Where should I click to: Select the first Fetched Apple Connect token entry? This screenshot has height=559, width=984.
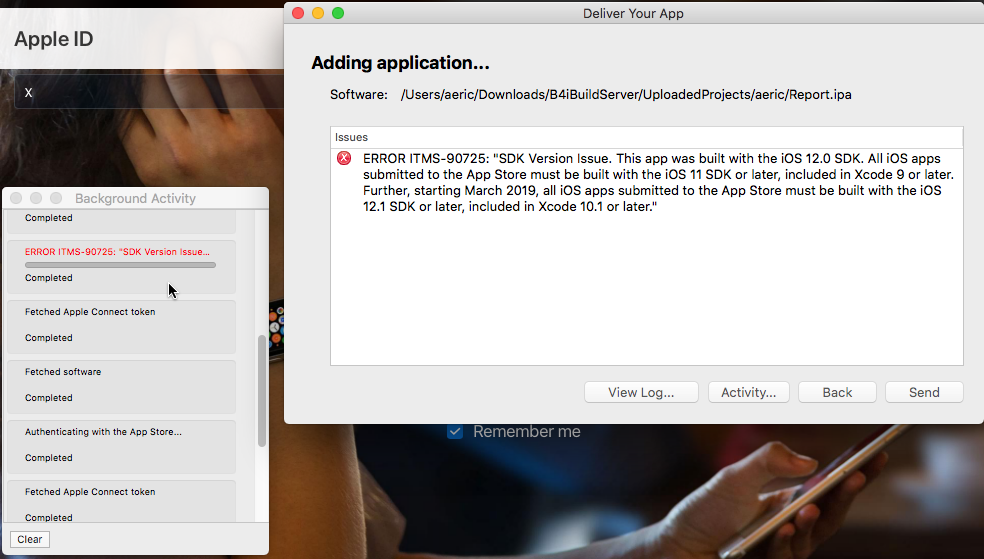[x=121, y=326]
